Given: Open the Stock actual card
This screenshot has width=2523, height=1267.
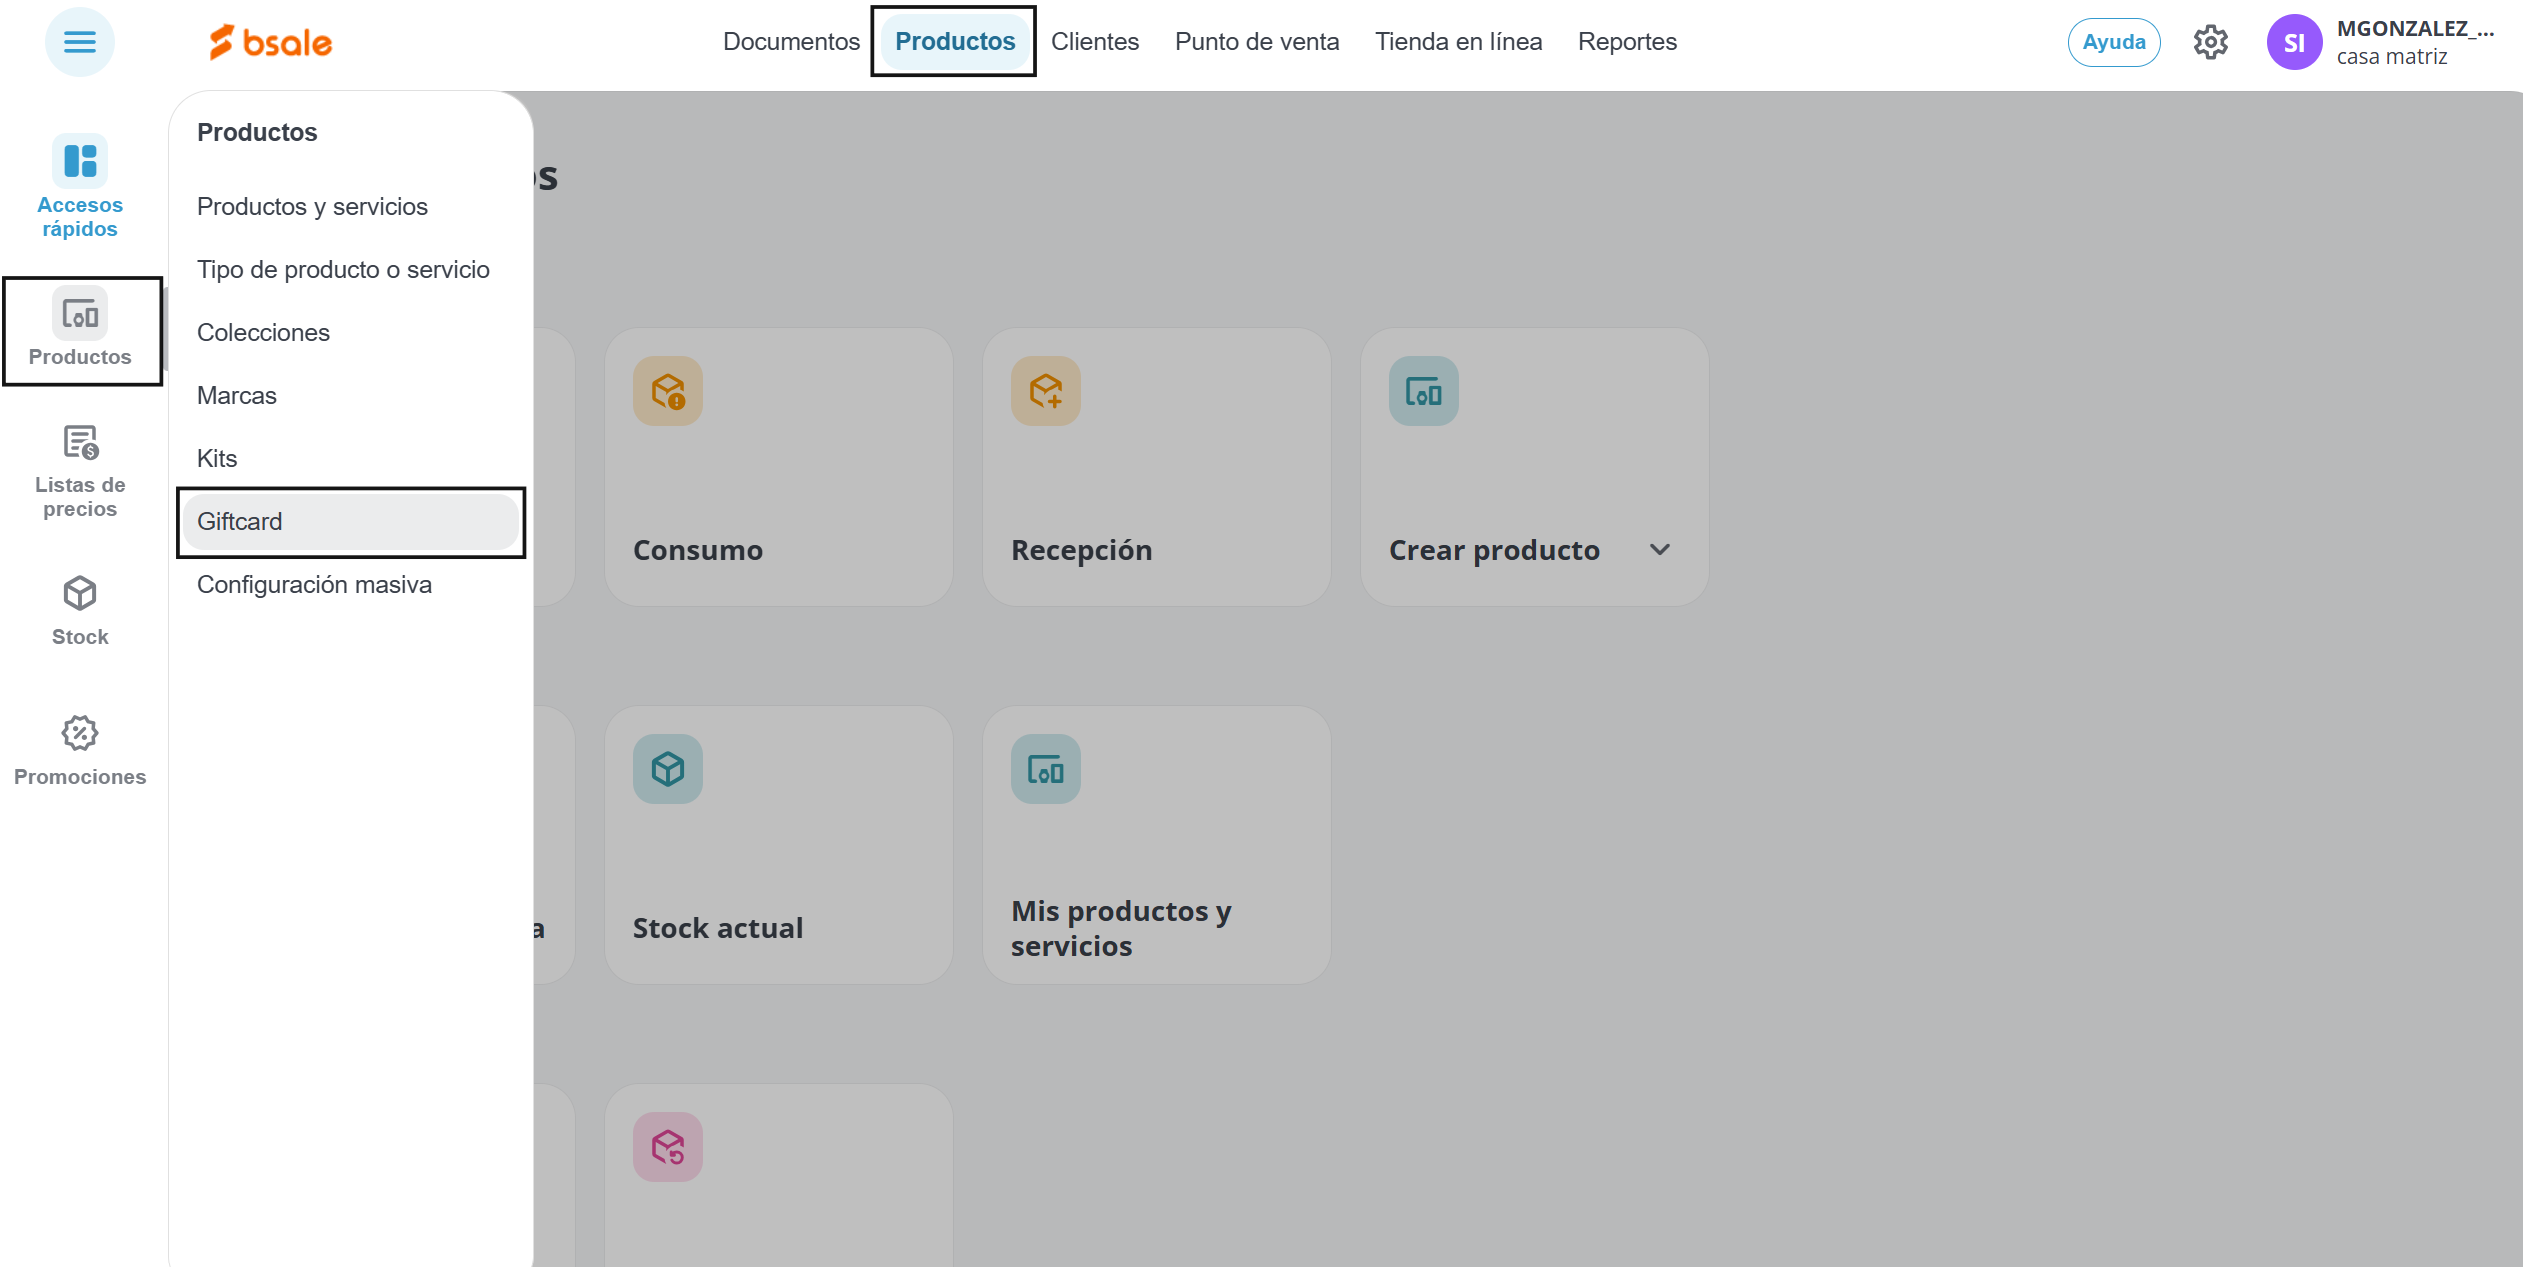Looking at the screenshot, I should (x=778, y=845).
